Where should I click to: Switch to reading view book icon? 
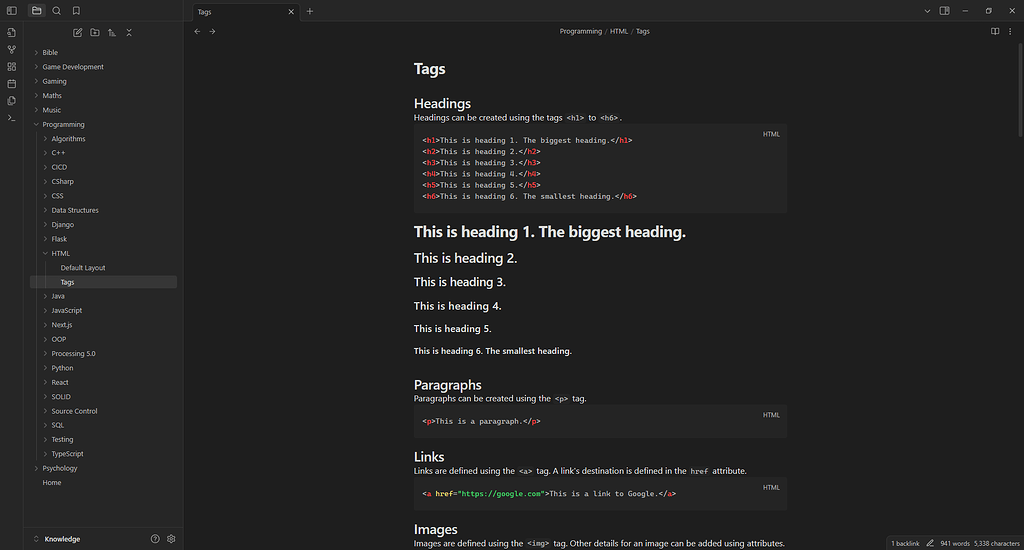(995, 31)
